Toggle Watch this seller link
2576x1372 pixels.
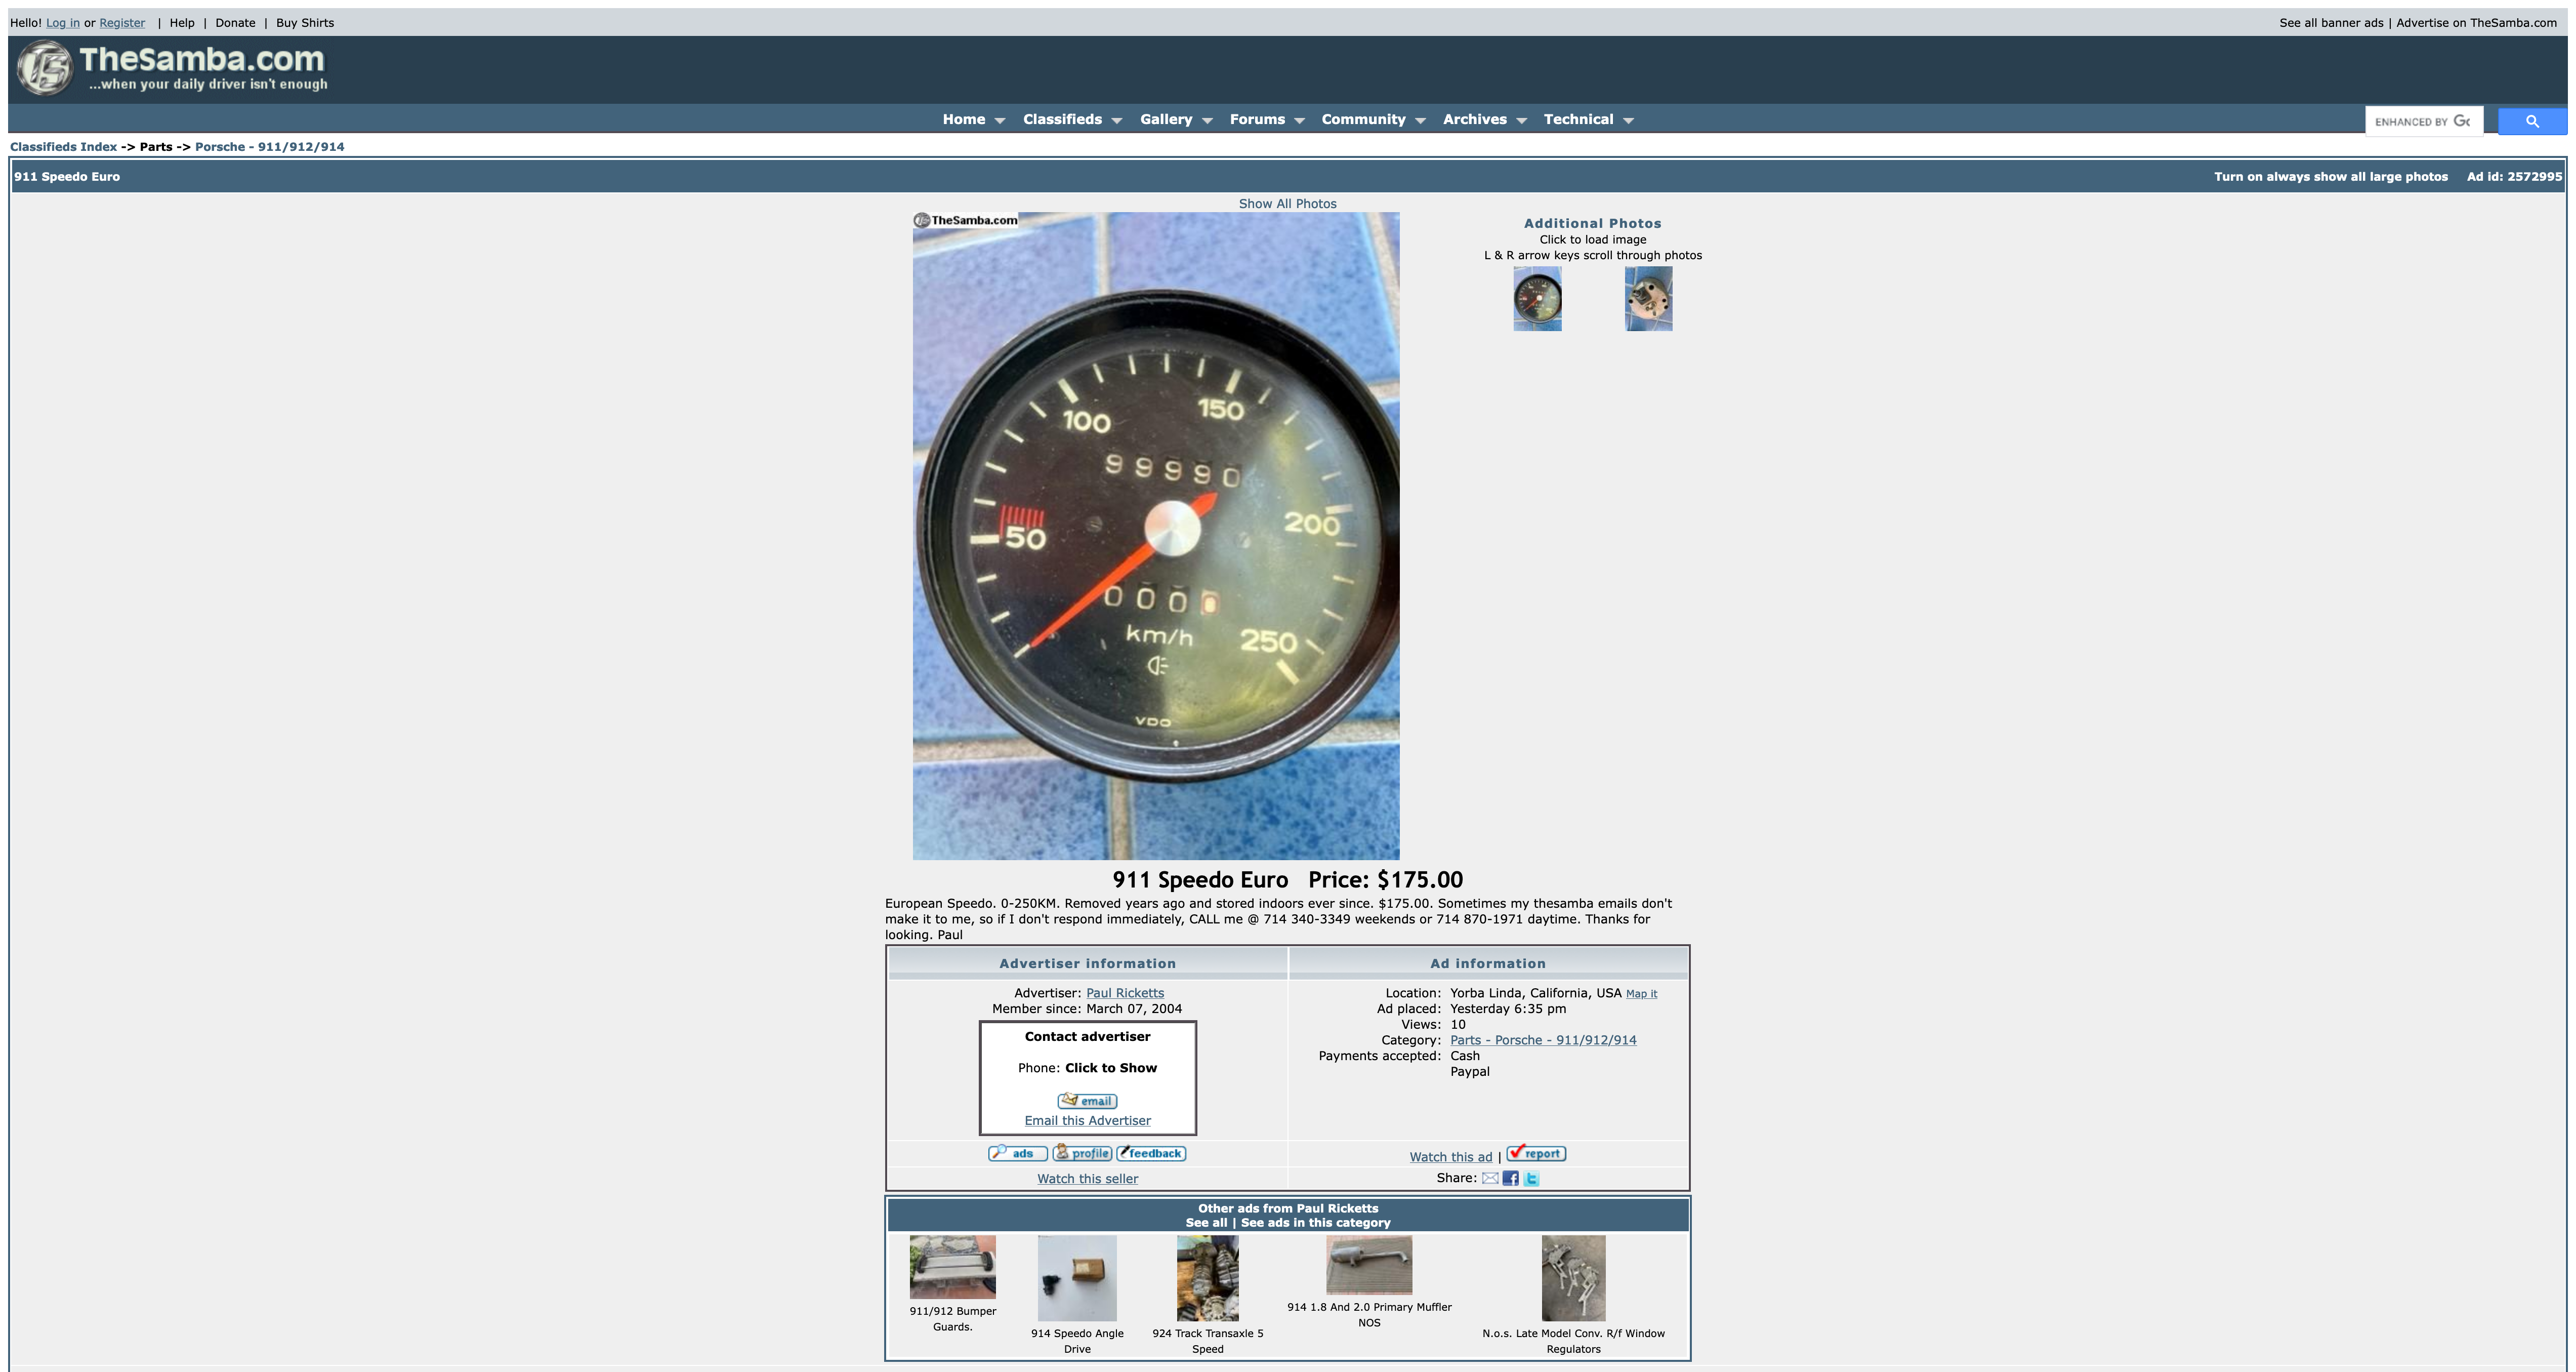1087,1179
